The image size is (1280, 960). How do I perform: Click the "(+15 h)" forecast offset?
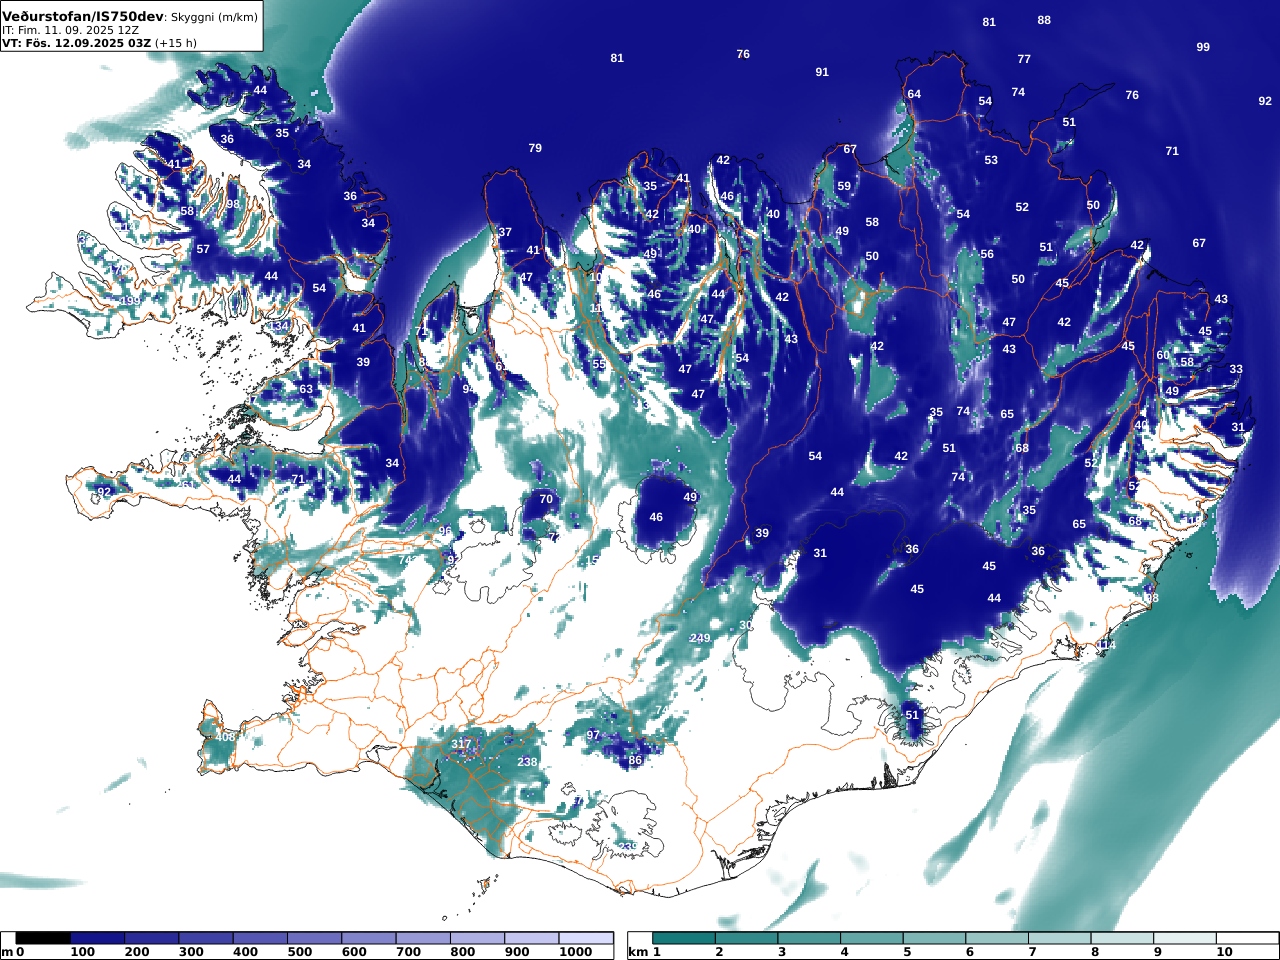tap(176, 43)
